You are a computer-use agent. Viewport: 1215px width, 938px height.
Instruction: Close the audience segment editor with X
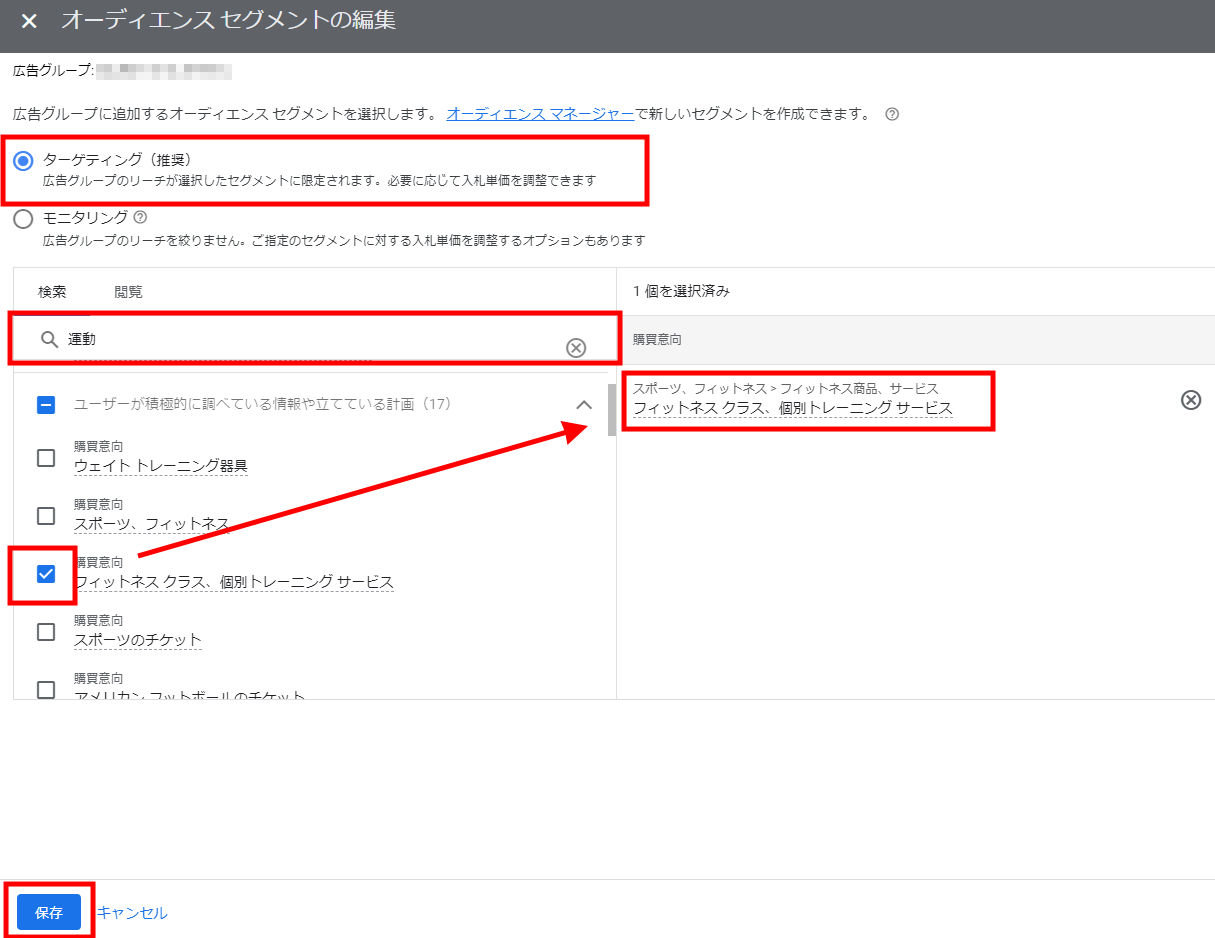pyautogui.click(x=29, y=21)
